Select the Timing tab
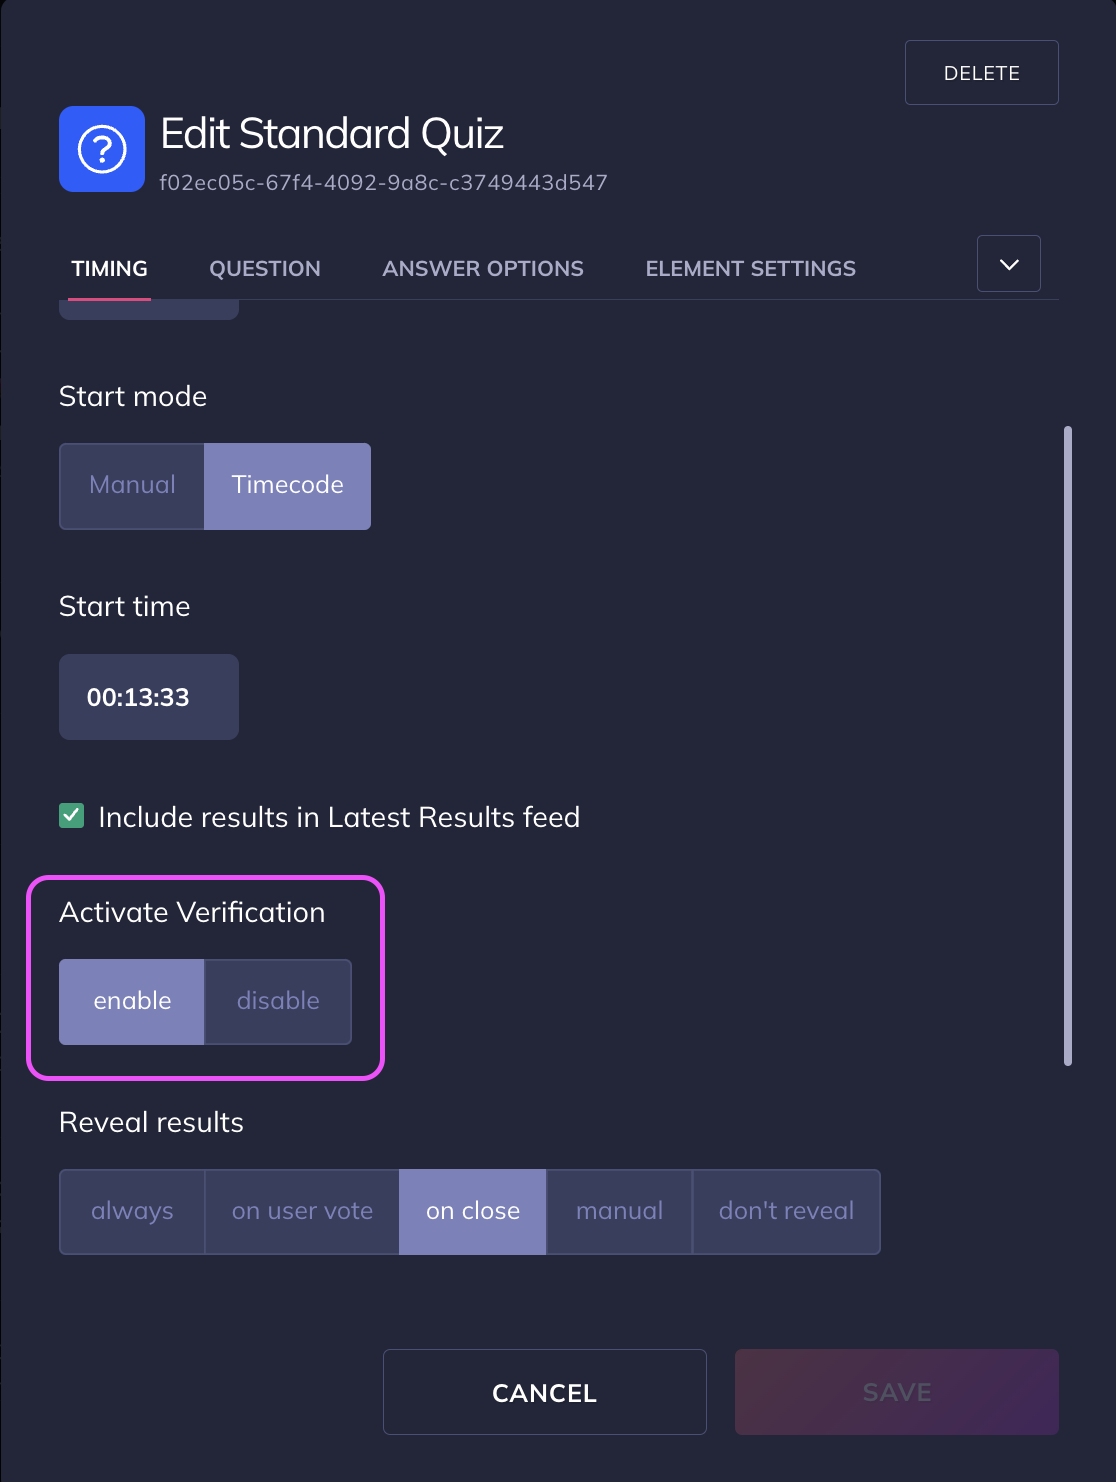Screen dimensions: 1116x1482 pos(110,269)
